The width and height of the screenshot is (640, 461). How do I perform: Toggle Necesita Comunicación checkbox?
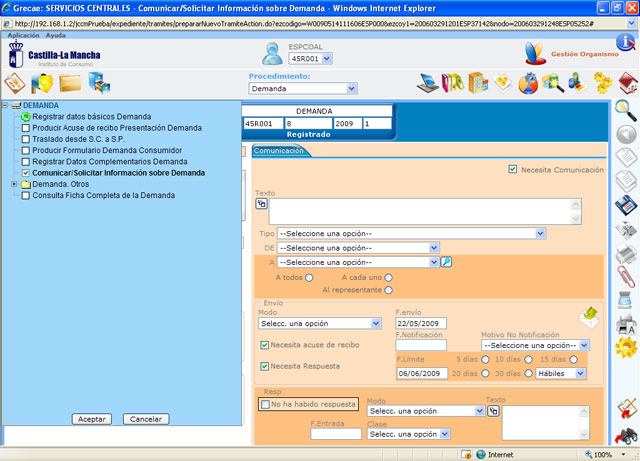pyautogui.click(x=513, y=169)
